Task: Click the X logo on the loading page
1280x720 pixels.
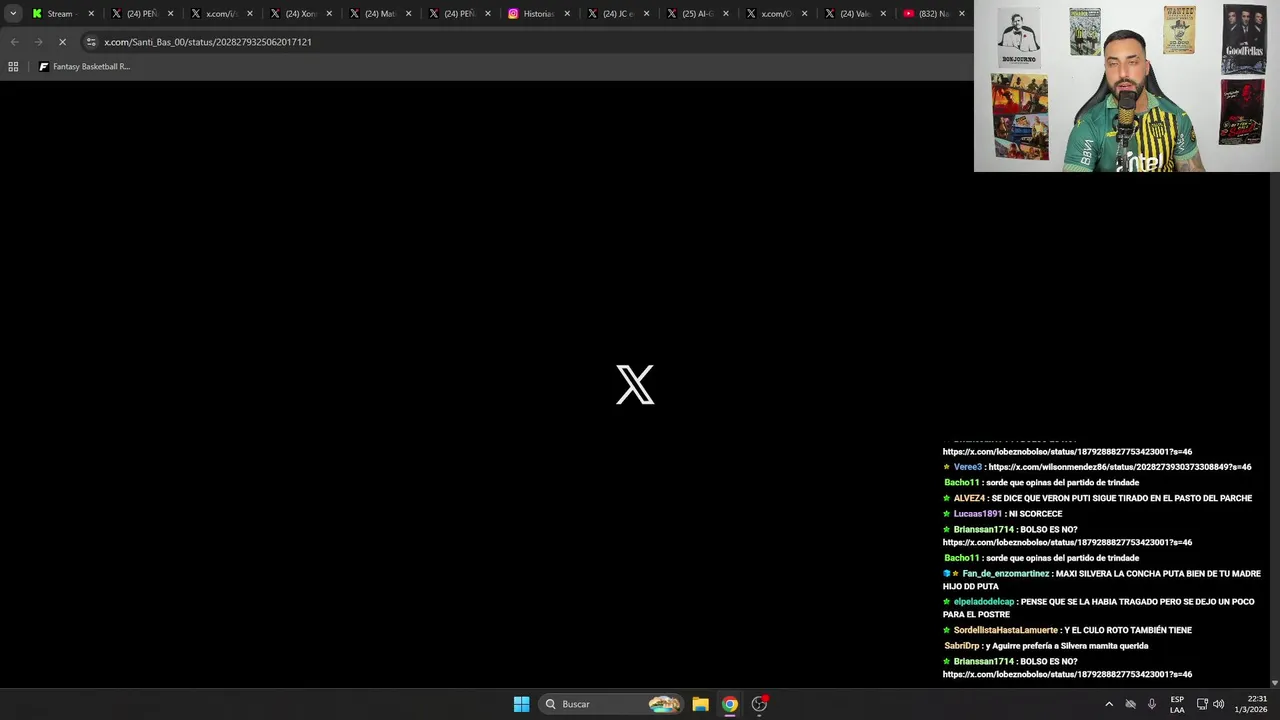Action: pos(635,385)
